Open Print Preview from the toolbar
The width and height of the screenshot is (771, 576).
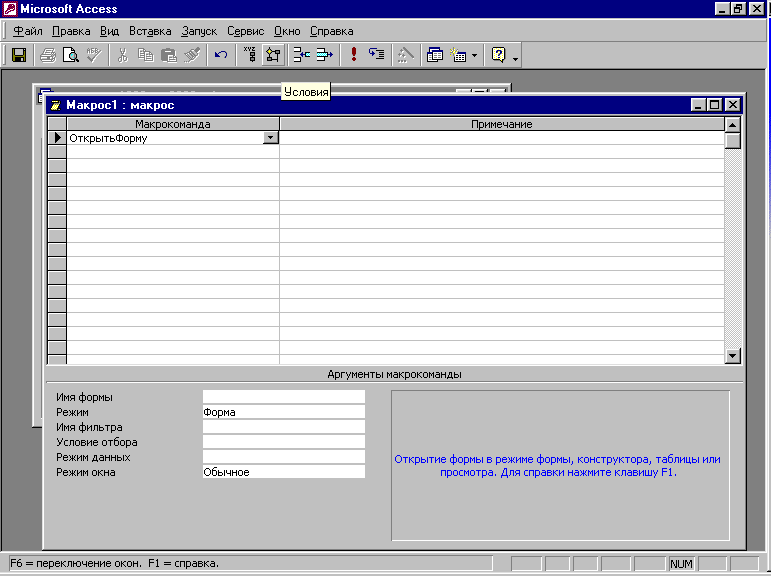[x=71, y=55]
